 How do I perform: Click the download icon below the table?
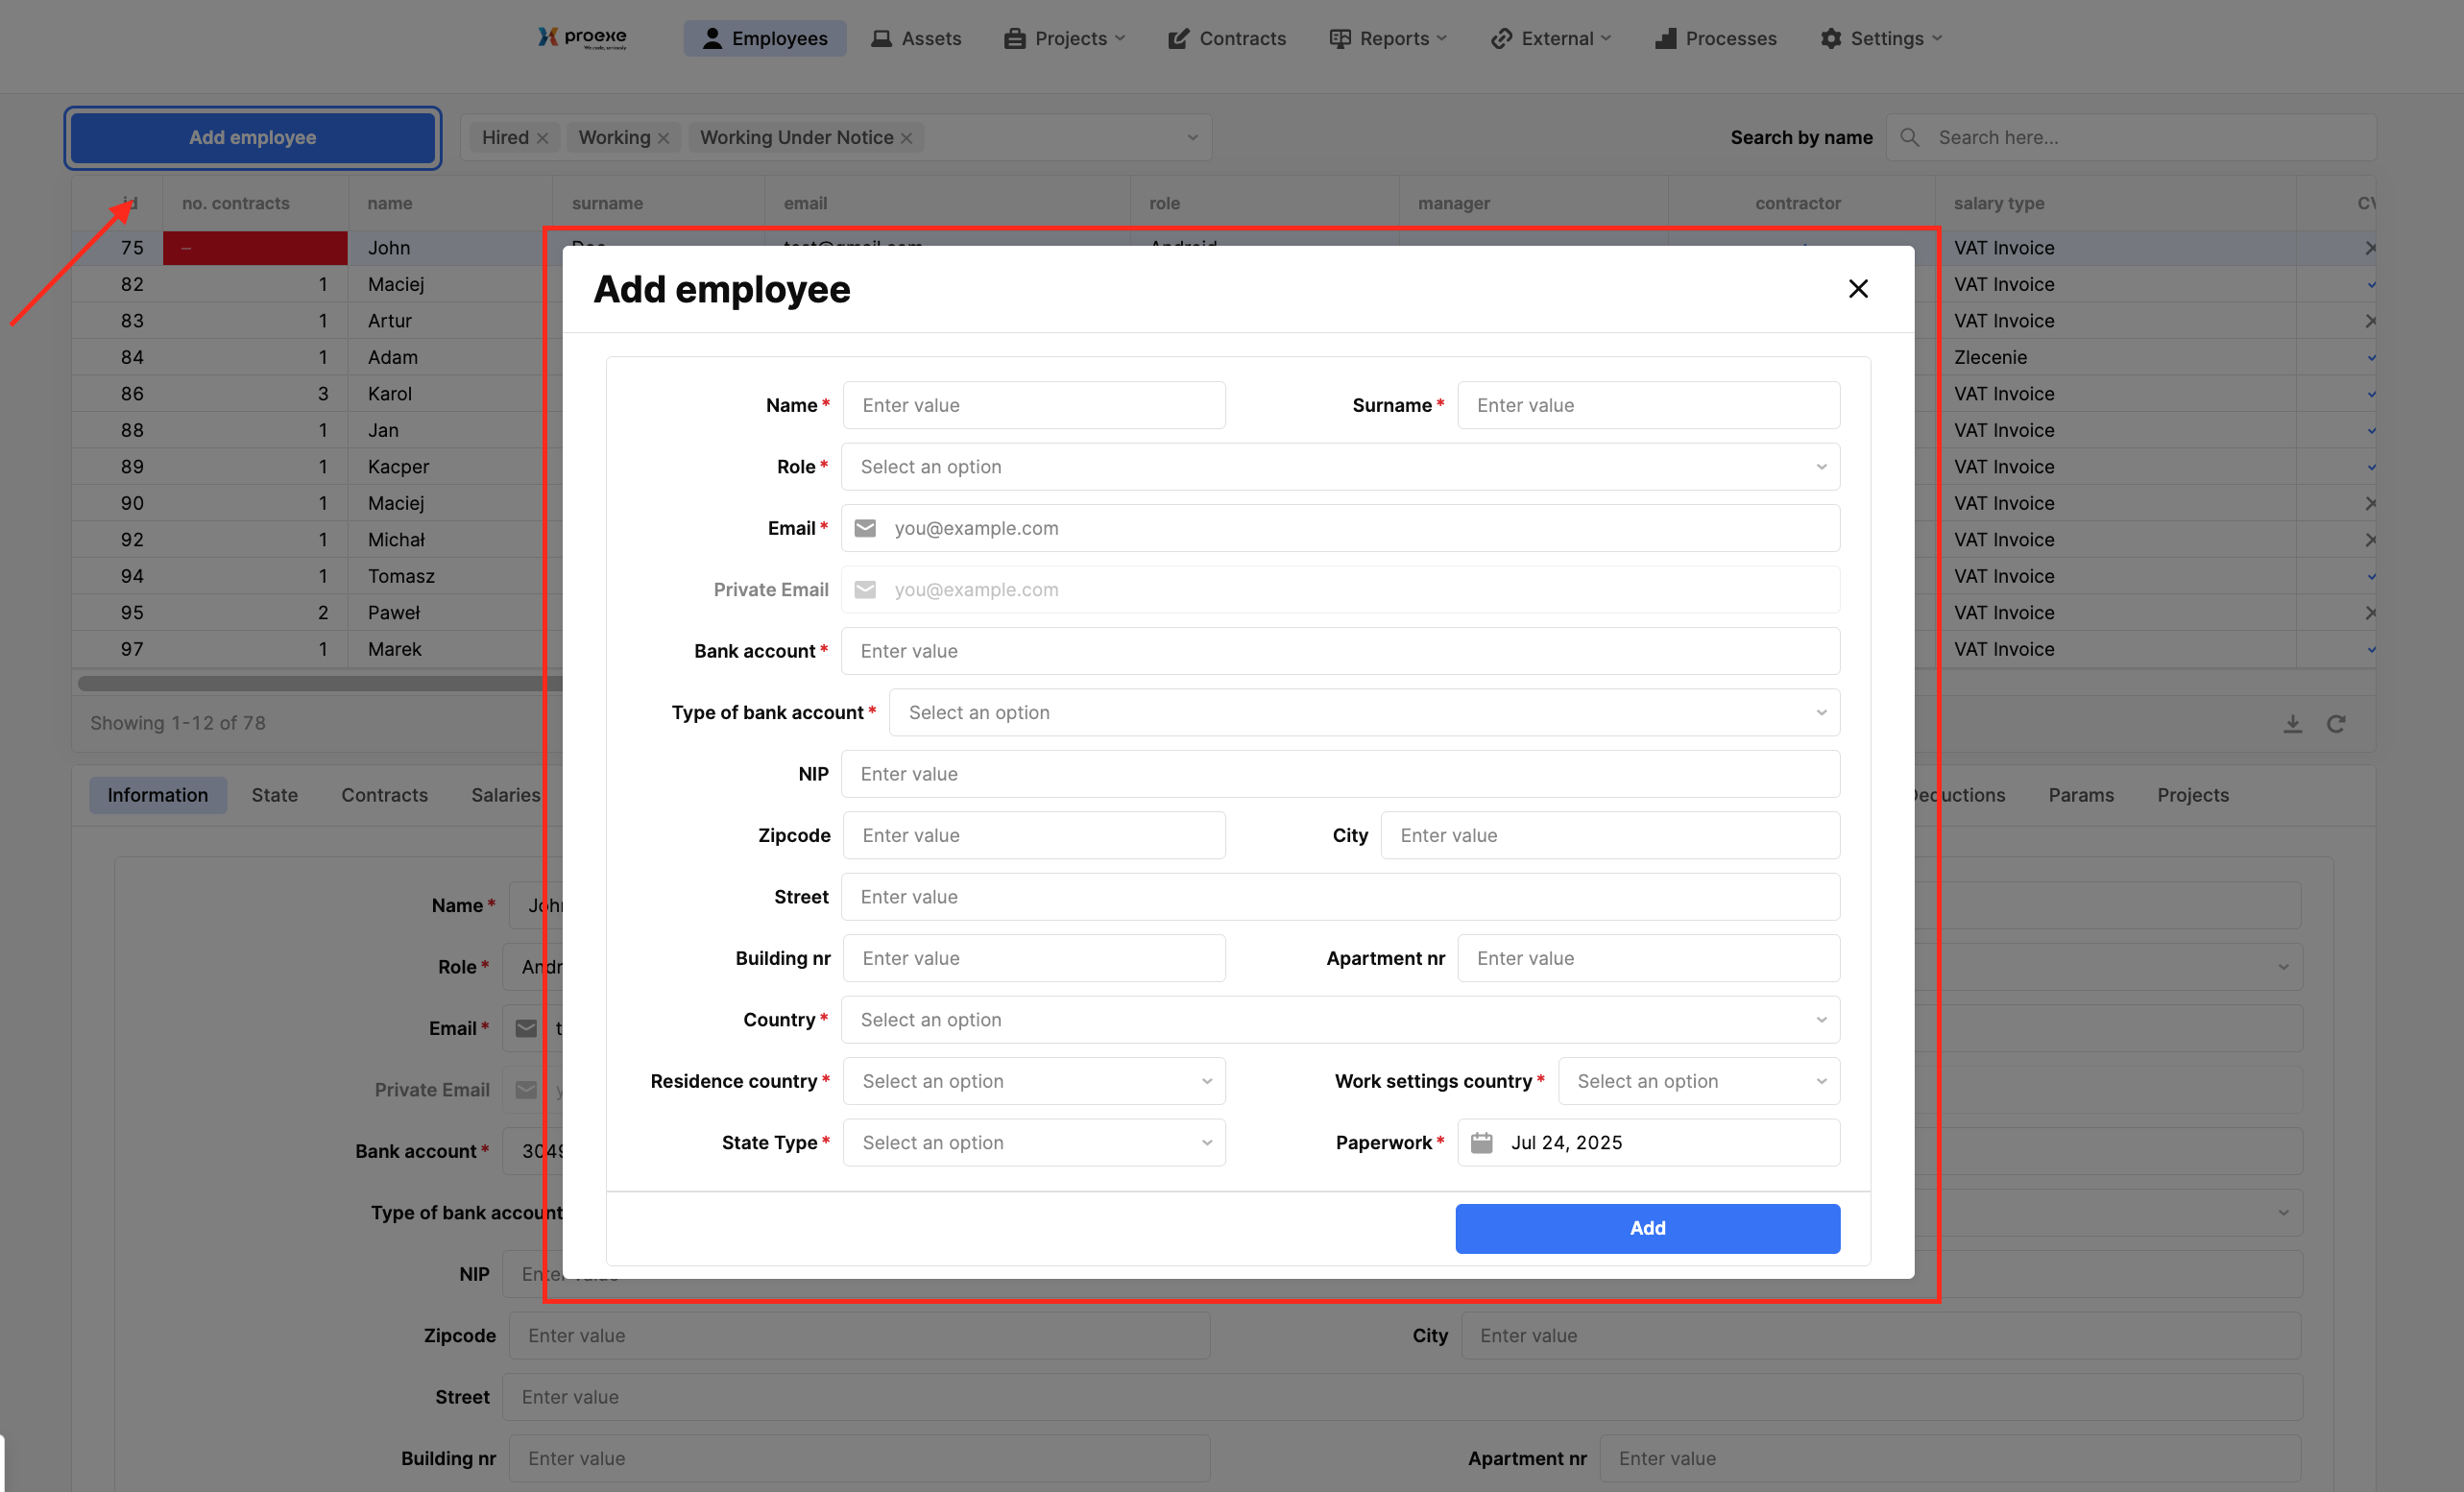pos(2292,723)
